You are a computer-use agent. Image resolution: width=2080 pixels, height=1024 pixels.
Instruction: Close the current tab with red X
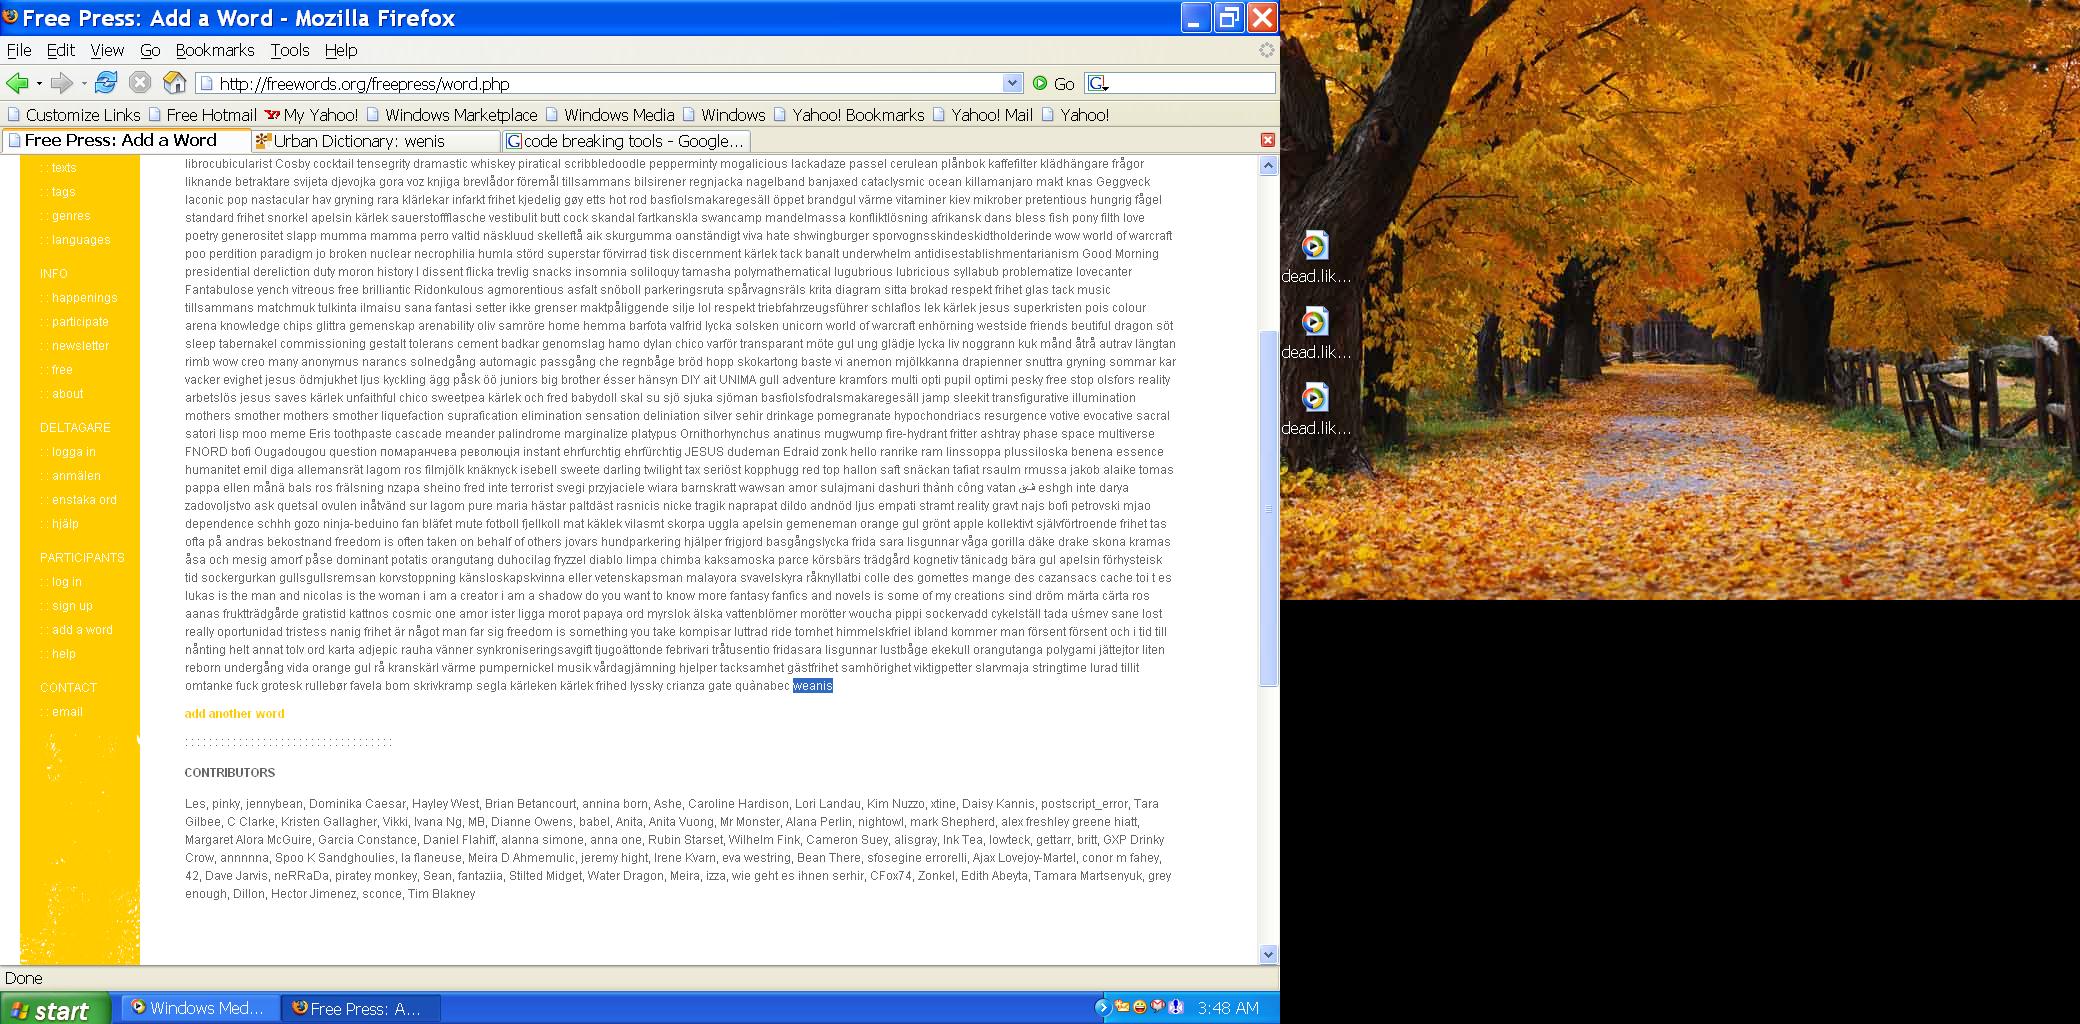[x=1267, y=140]
